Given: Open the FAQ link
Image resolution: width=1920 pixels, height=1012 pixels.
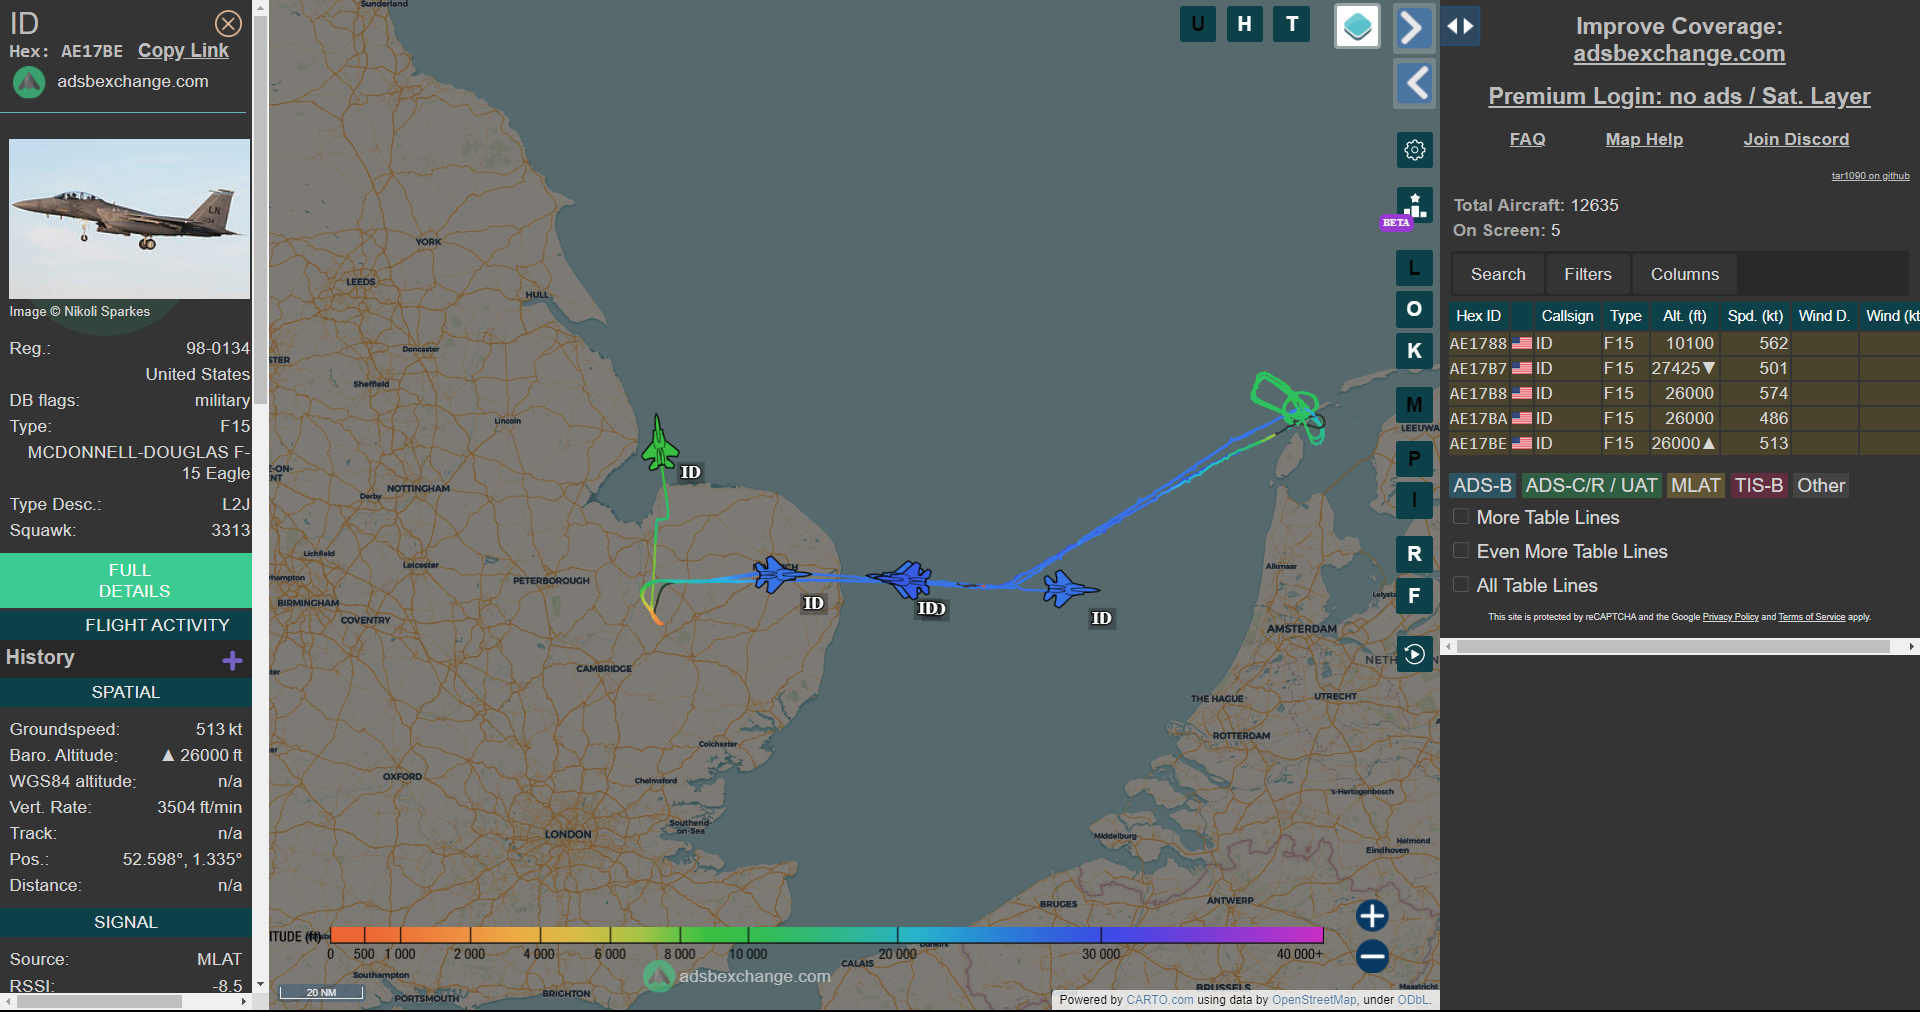Looking at the screenshot, I should [1527, 139].
